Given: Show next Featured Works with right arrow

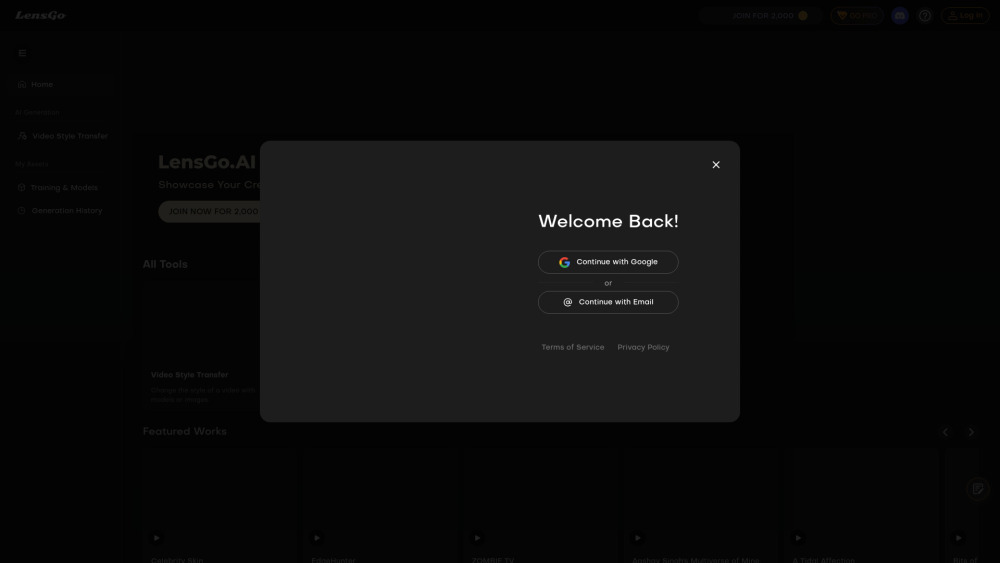Looking at the screenshot, I should tap(970, 432).
